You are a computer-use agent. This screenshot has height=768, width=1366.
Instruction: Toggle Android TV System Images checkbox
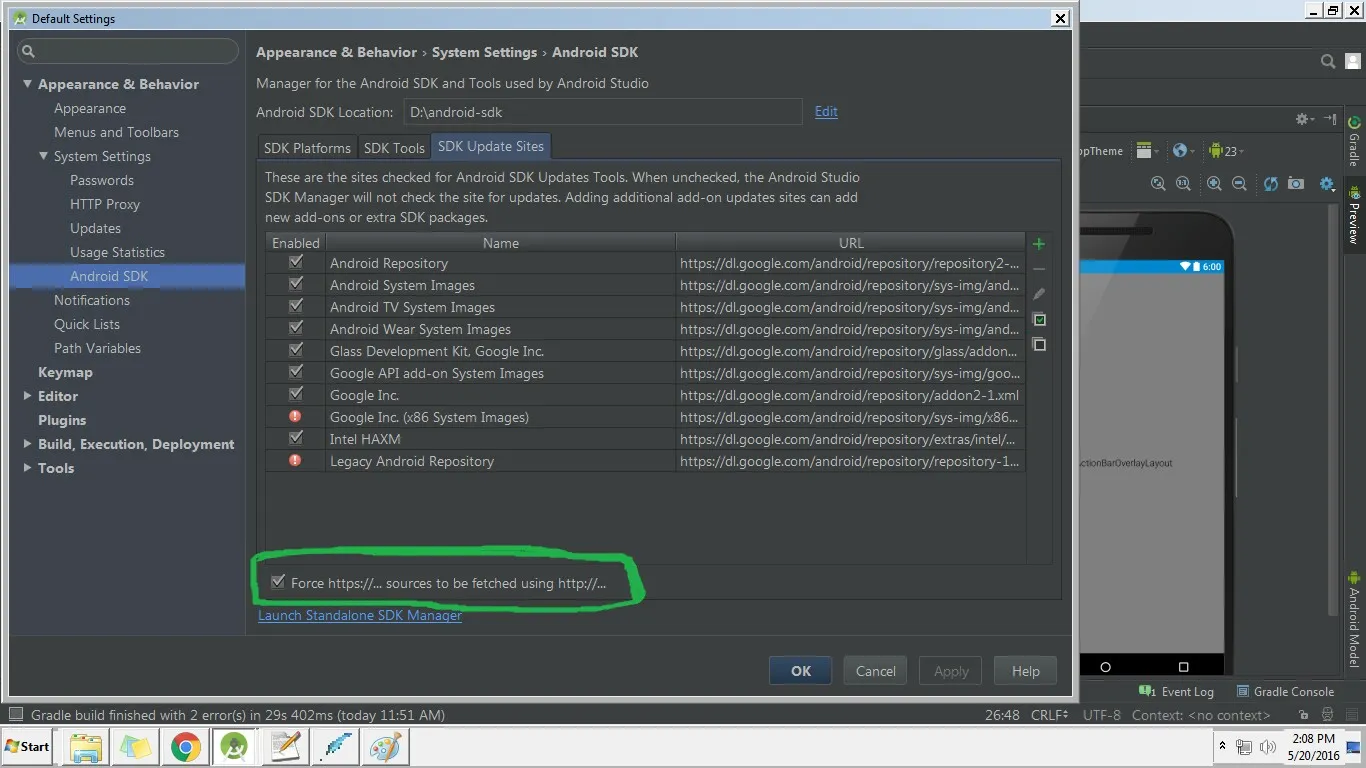295,306
